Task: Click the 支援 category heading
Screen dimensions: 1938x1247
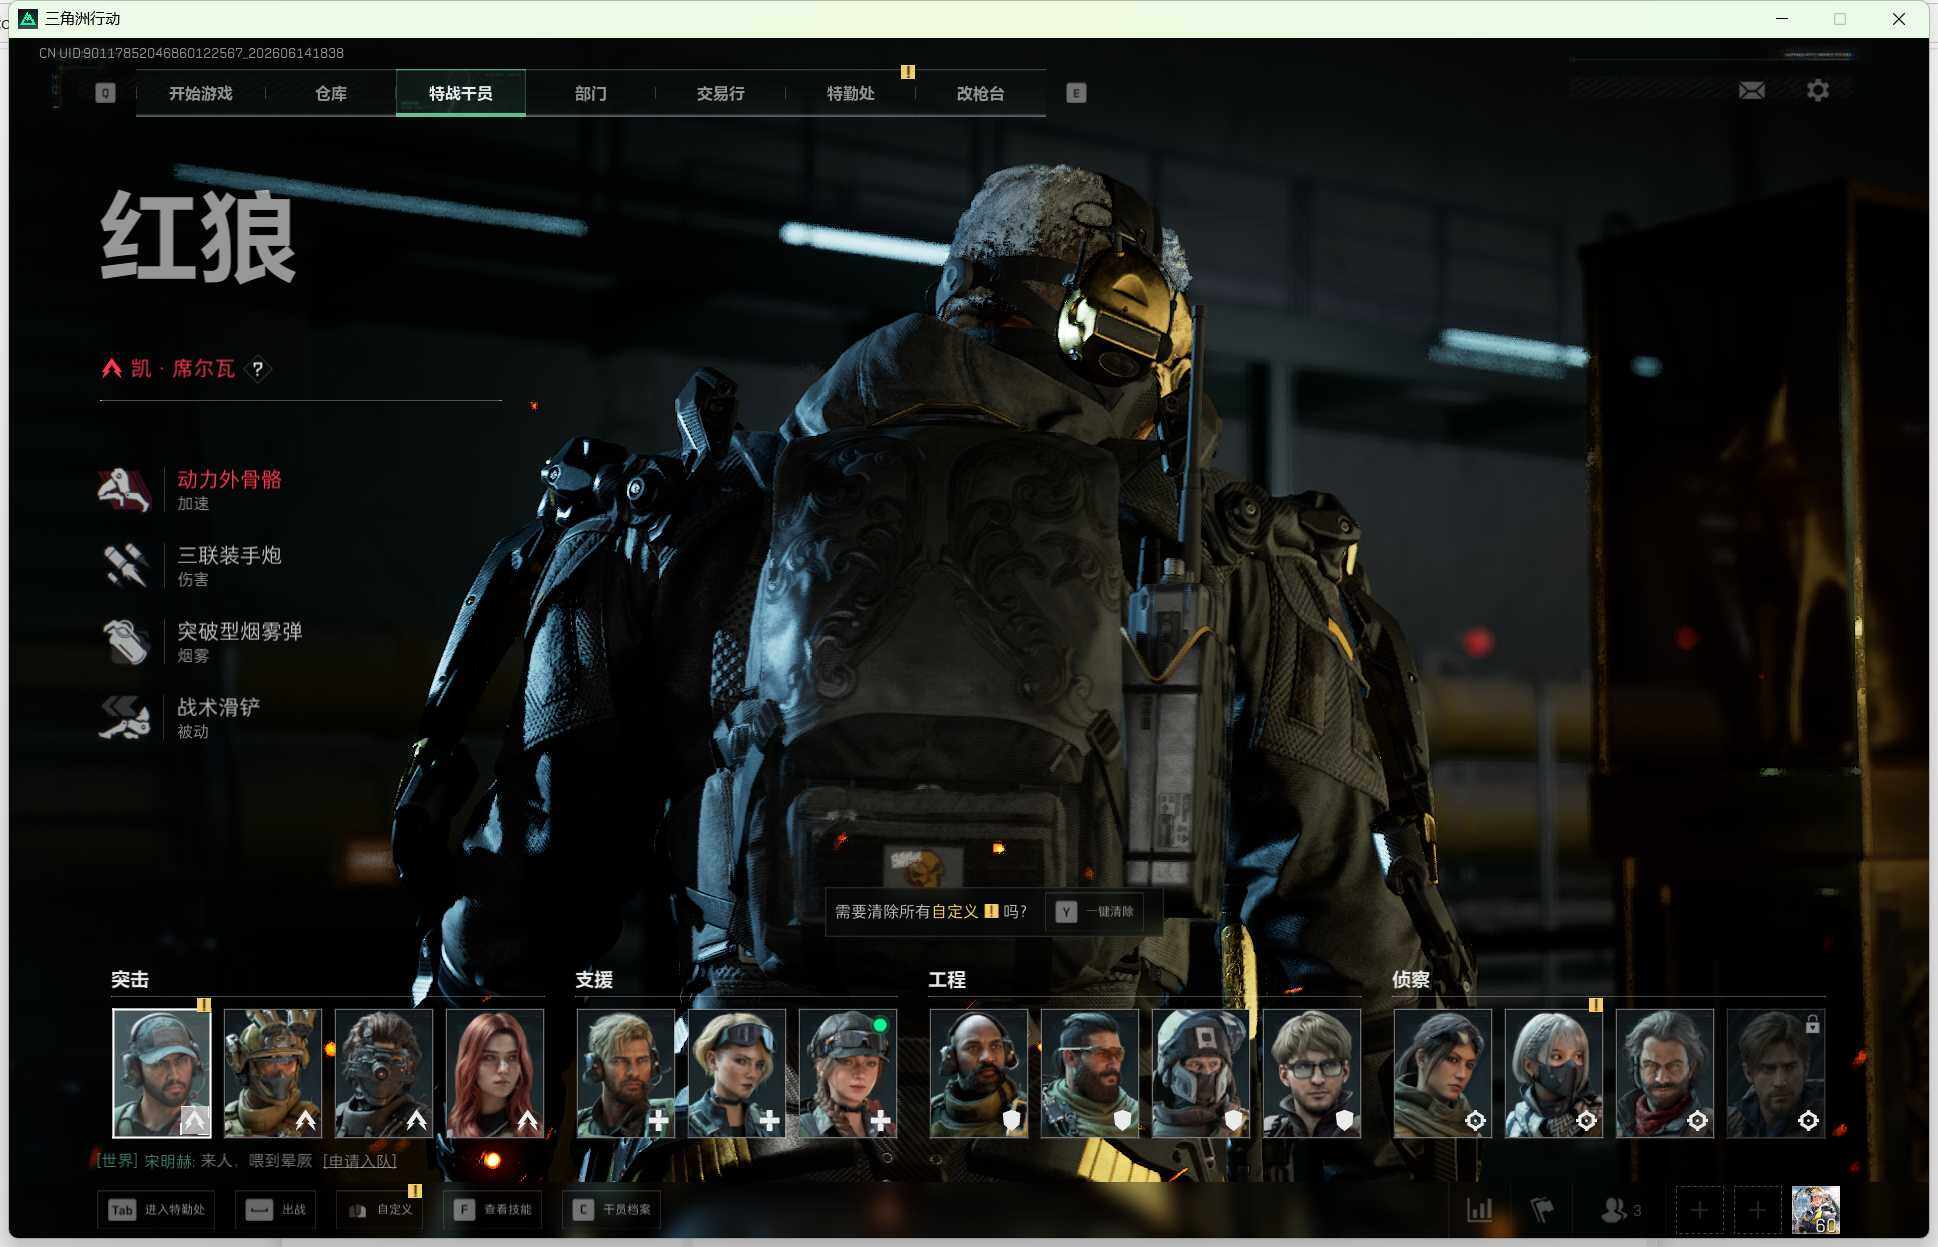Action: click(594, 980)
